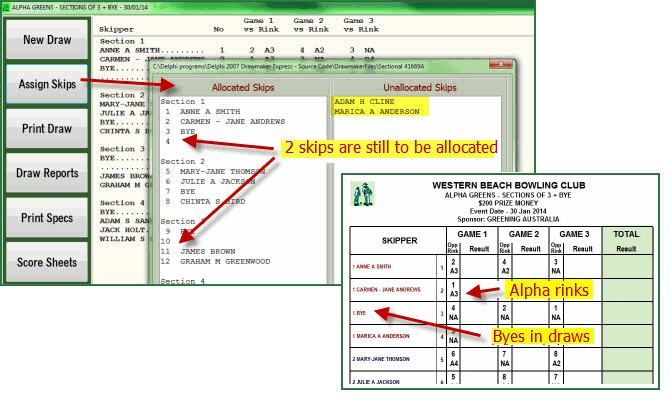
Task: Click MARY-JANE THOMSON on score sheet
Action: (x=381, y=359)
